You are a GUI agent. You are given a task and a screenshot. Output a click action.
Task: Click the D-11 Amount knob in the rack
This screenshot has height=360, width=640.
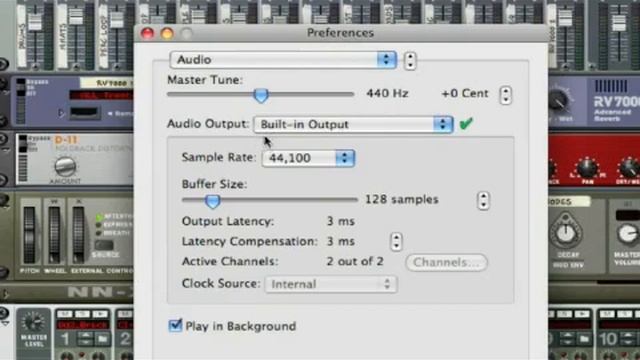point(65,166)
